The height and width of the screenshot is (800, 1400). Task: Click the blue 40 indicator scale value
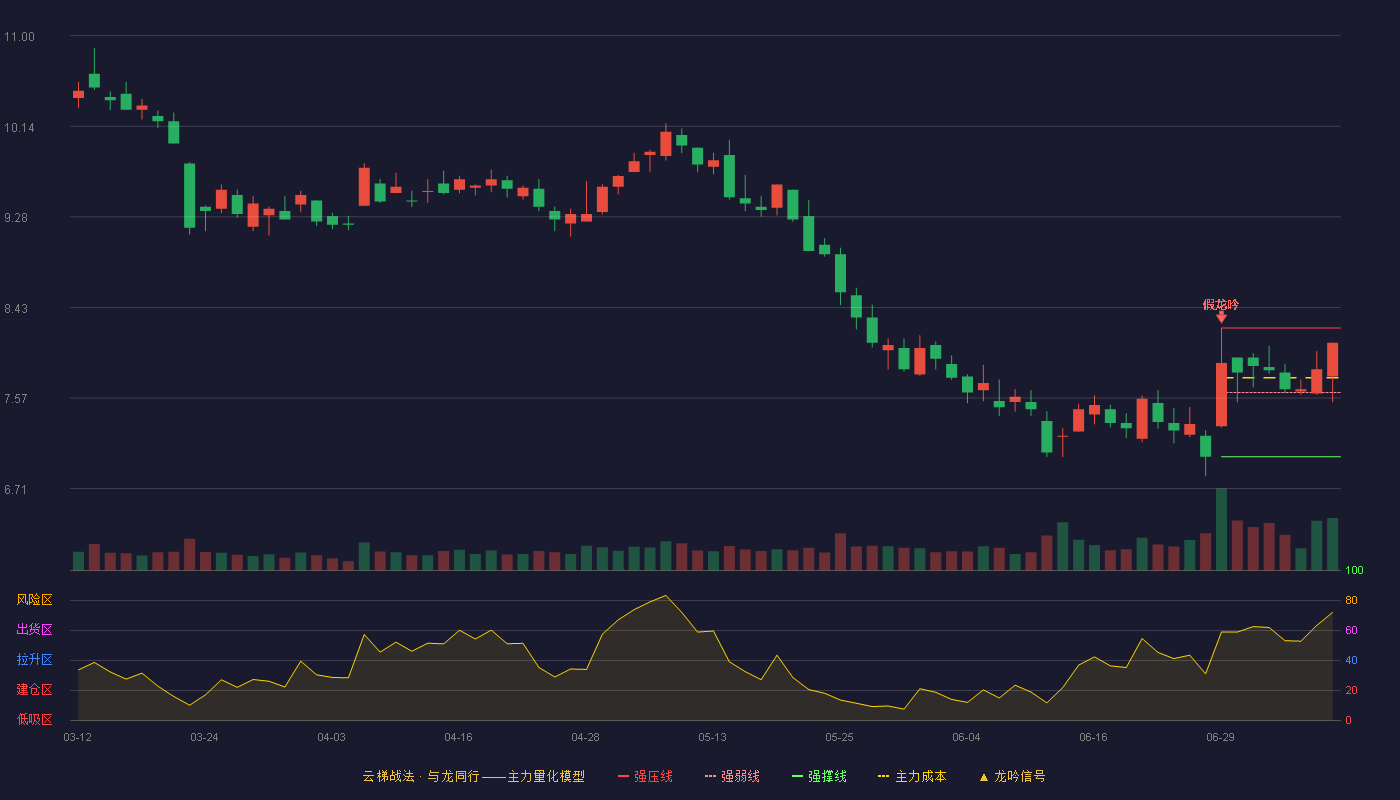1351,660
